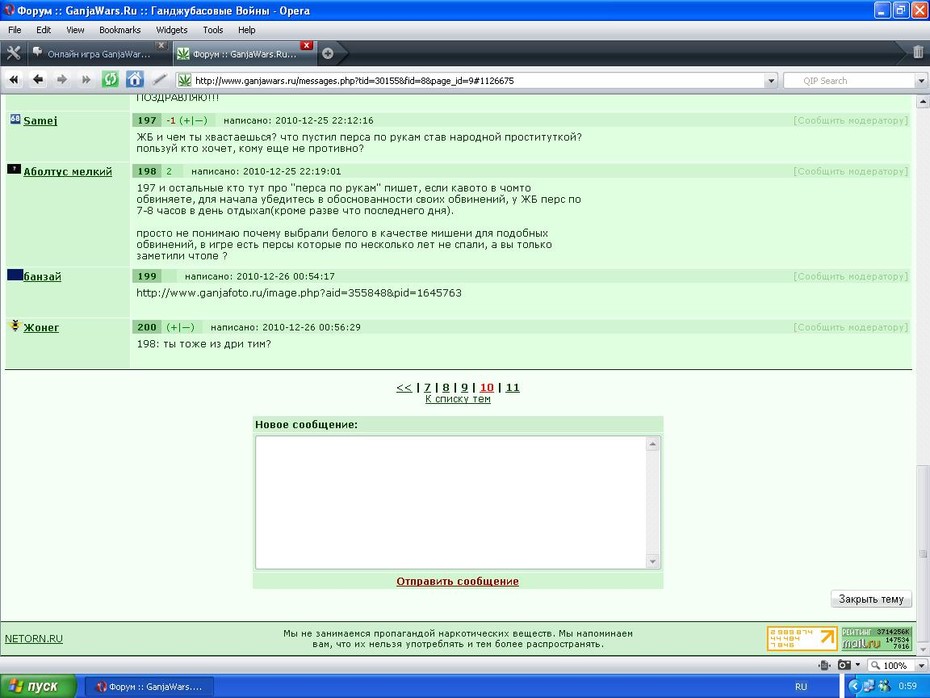This screenshot has height=698, width=930.
Task: Open the Widgets menu
Action: tap(171, 30)
